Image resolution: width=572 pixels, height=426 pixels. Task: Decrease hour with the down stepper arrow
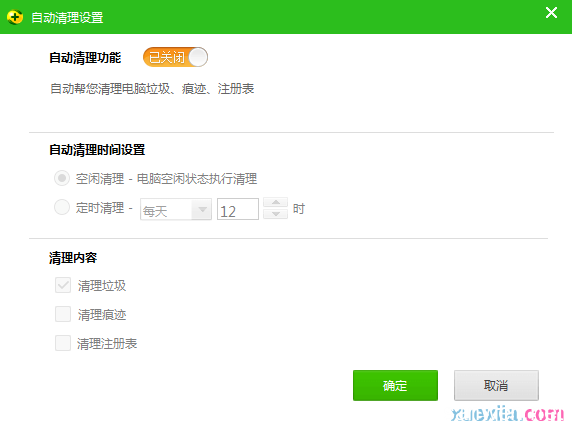point(276,214)
